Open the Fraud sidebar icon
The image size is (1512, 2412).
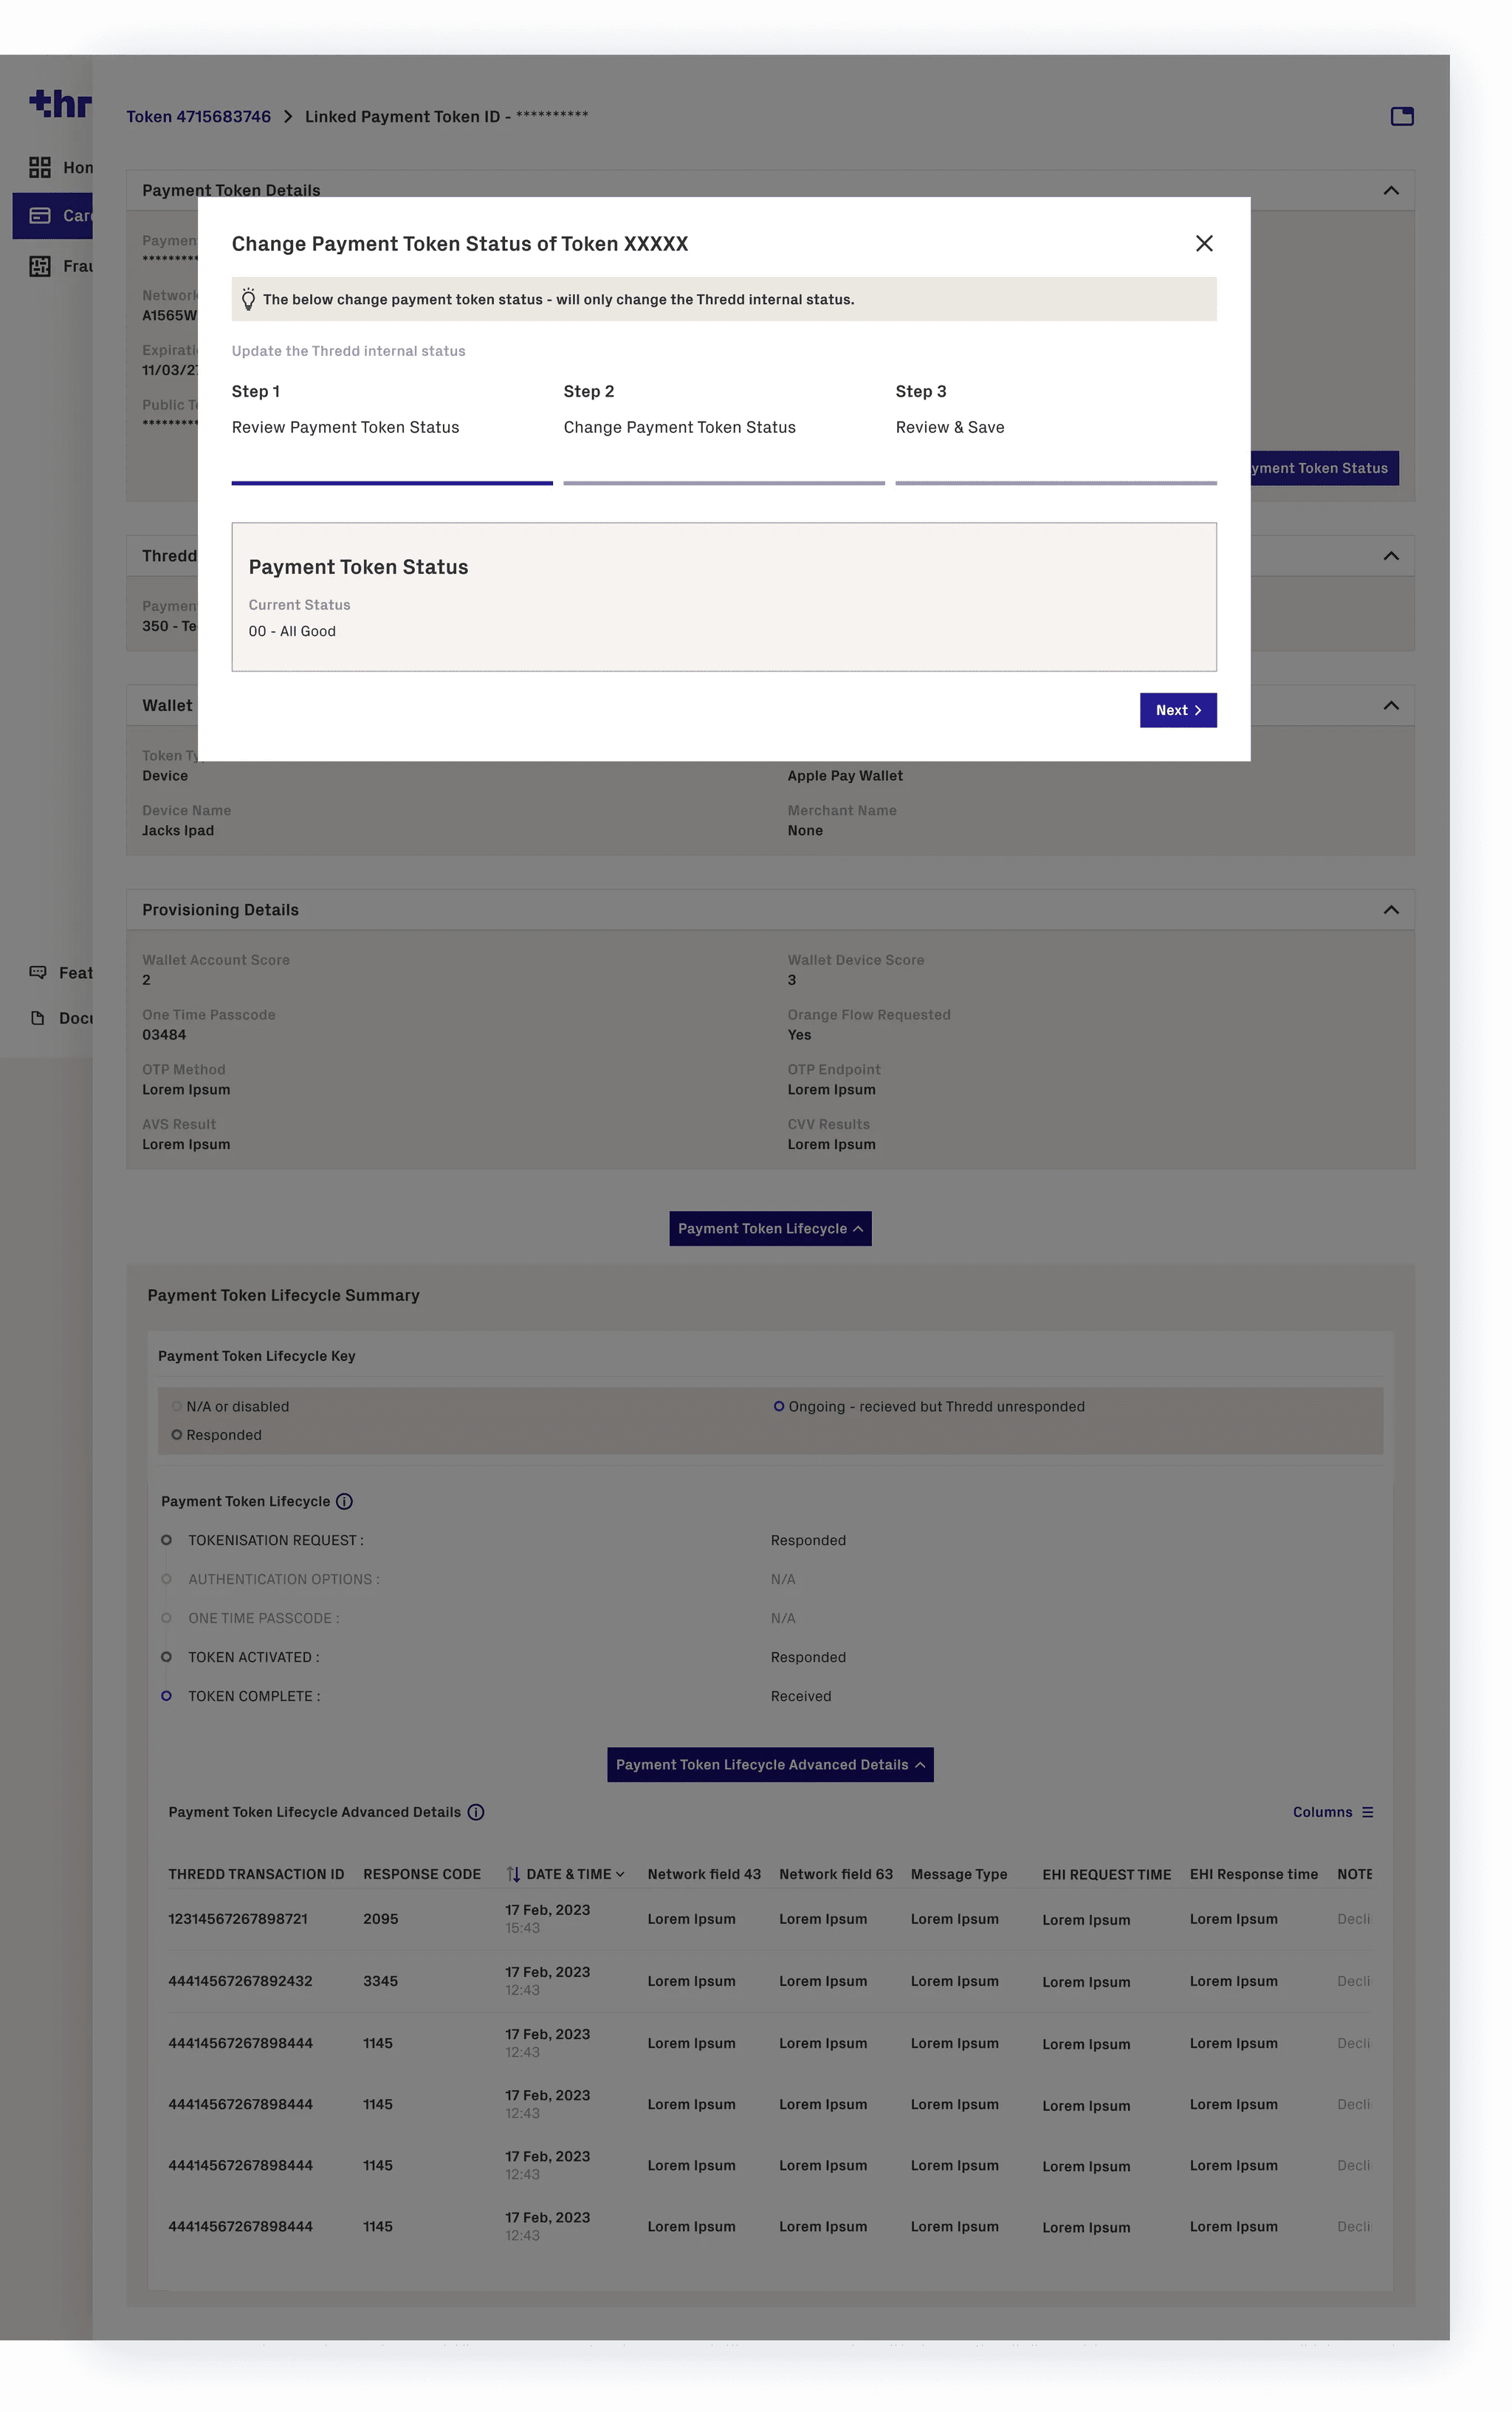(40, 266)
